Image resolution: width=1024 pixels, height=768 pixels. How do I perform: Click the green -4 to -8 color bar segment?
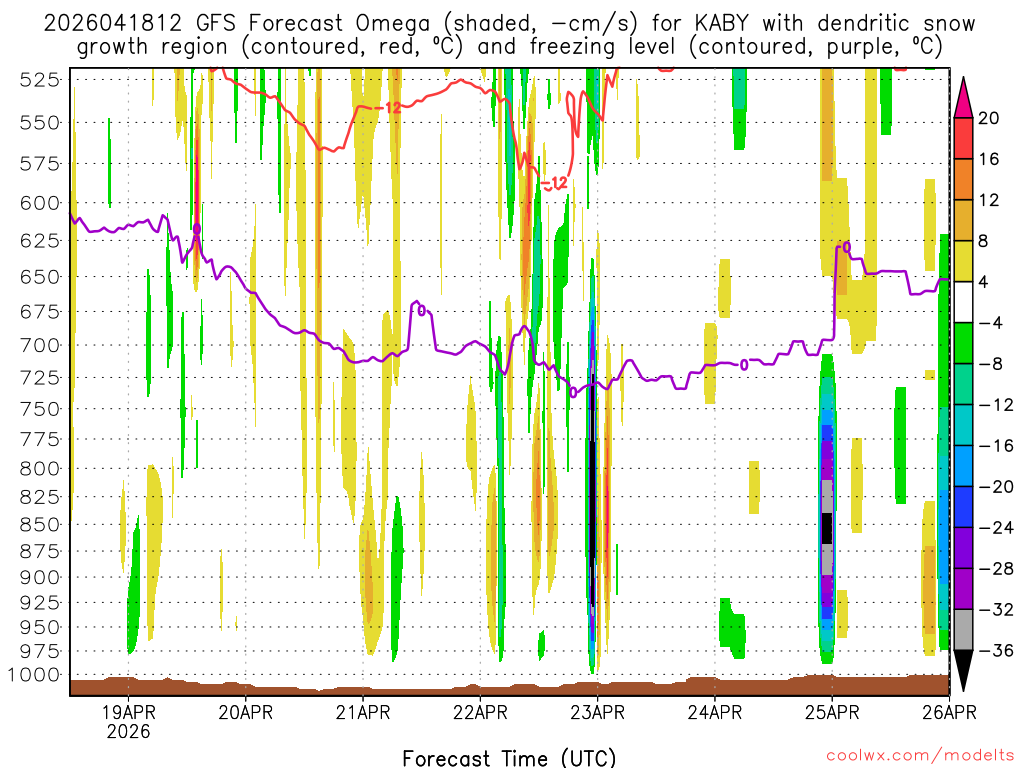pyautogui.click(x=963, y=343)
